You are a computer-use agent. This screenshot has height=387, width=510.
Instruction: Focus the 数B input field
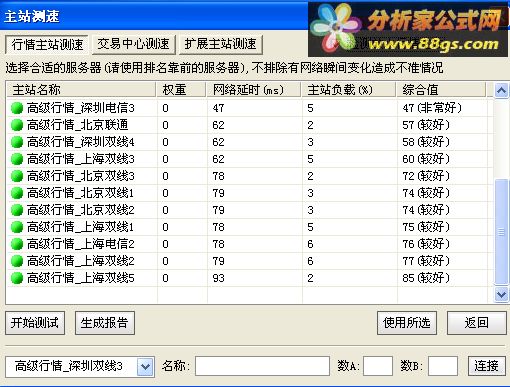pyautogui.click(x=443, y=366)
